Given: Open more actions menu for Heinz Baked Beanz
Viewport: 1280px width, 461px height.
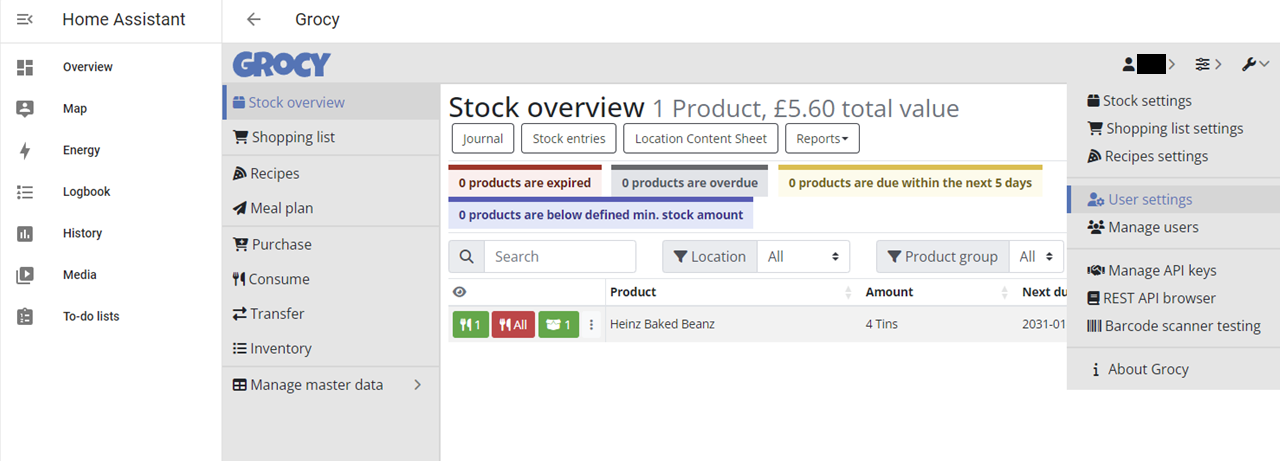Looking at the screenshot, I should coord(591,325).
